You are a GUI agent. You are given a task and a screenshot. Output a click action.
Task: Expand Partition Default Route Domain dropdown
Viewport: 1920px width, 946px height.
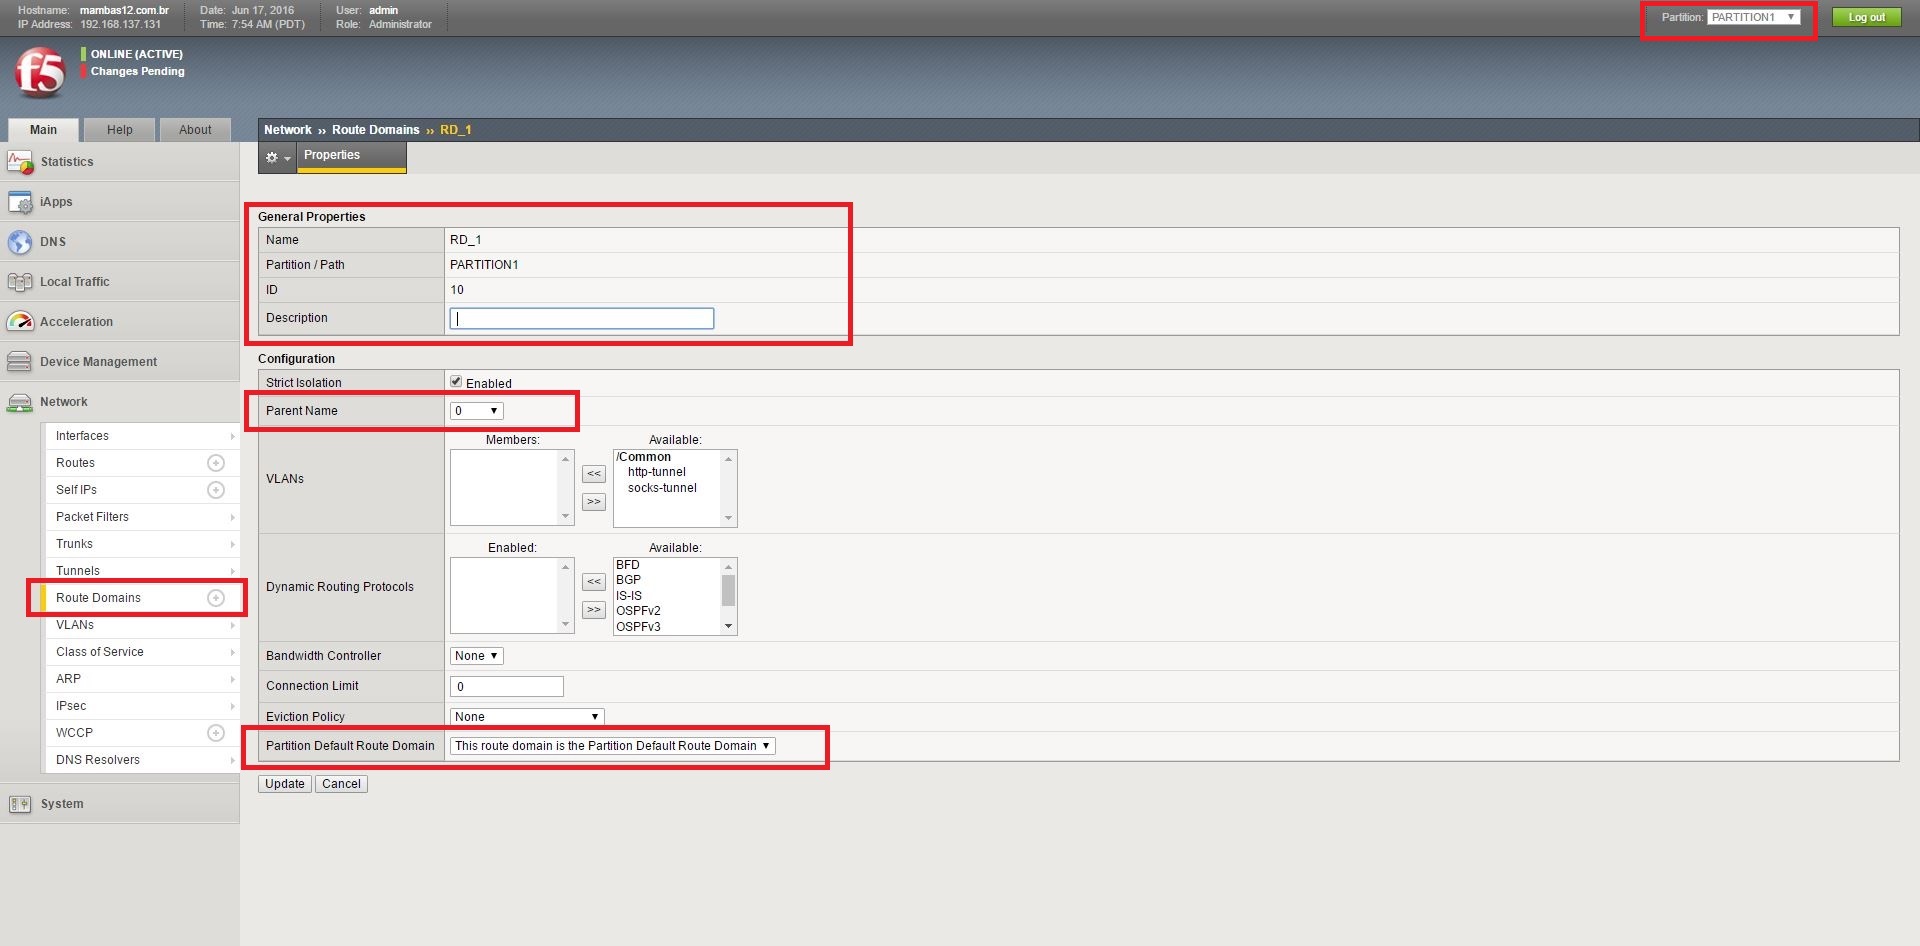[612, 746]
